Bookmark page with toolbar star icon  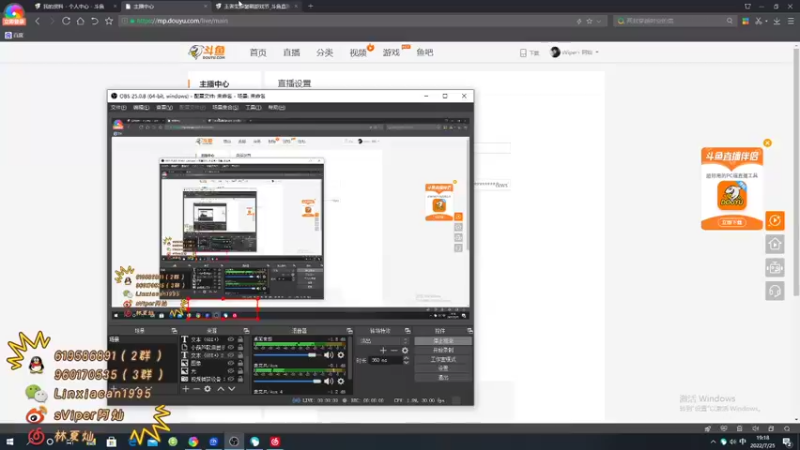point(109,21)
